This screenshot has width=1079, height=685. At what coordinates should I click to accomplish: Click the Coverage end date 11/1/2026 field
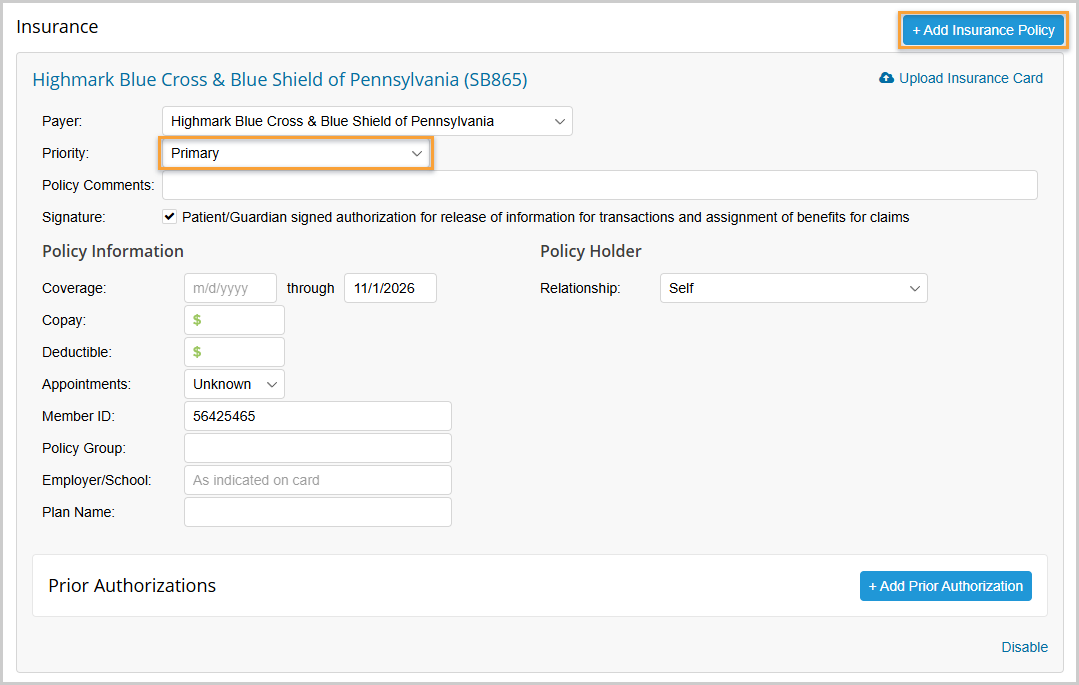pyautogui.click(x=390, y=288)
